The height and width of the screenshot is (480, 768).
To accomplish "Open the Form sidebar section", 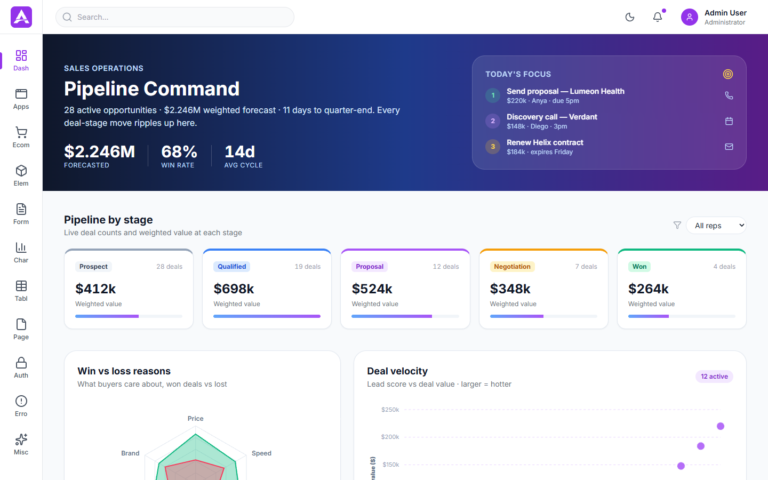I will coord(21,214).
